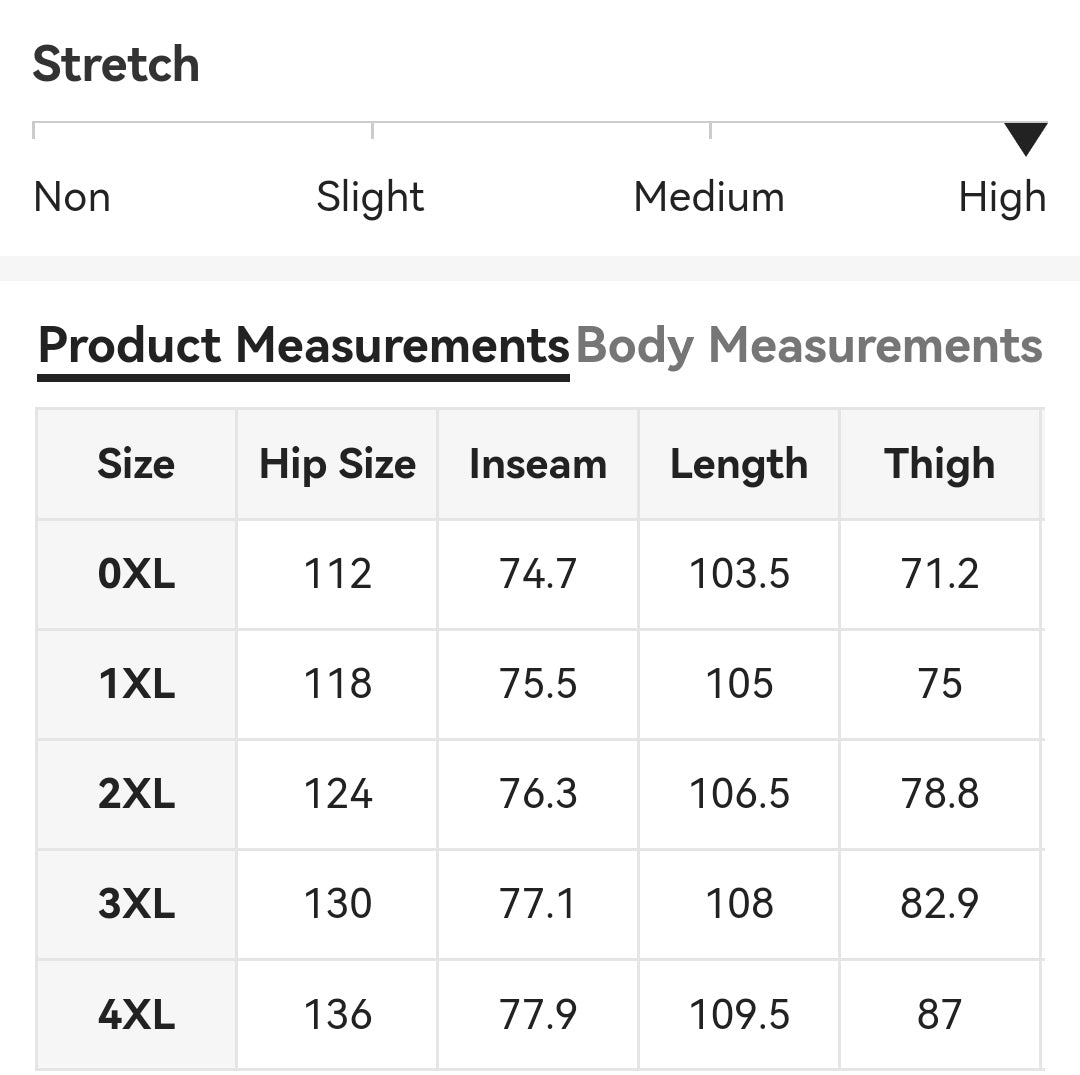Switch to Body Measurements tab
The width and height of the screenshot is (1080, 1075).
(x=809, y=346)
